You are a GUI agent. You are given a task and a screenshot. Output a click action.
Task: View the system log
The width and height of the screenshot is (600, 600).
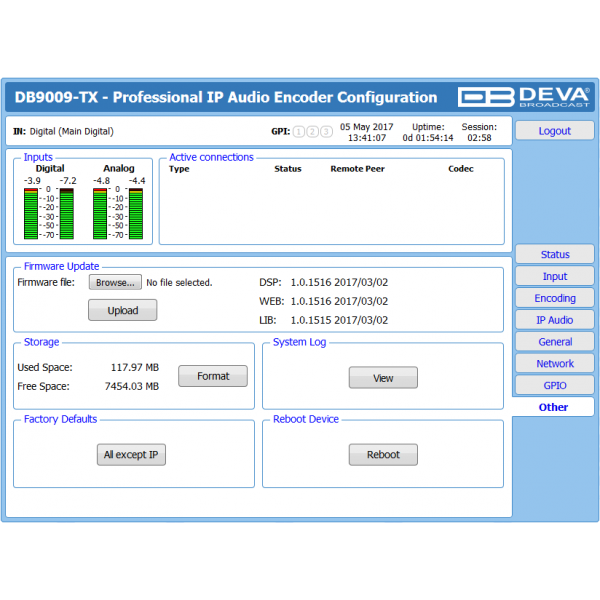(x=383, y=378)
